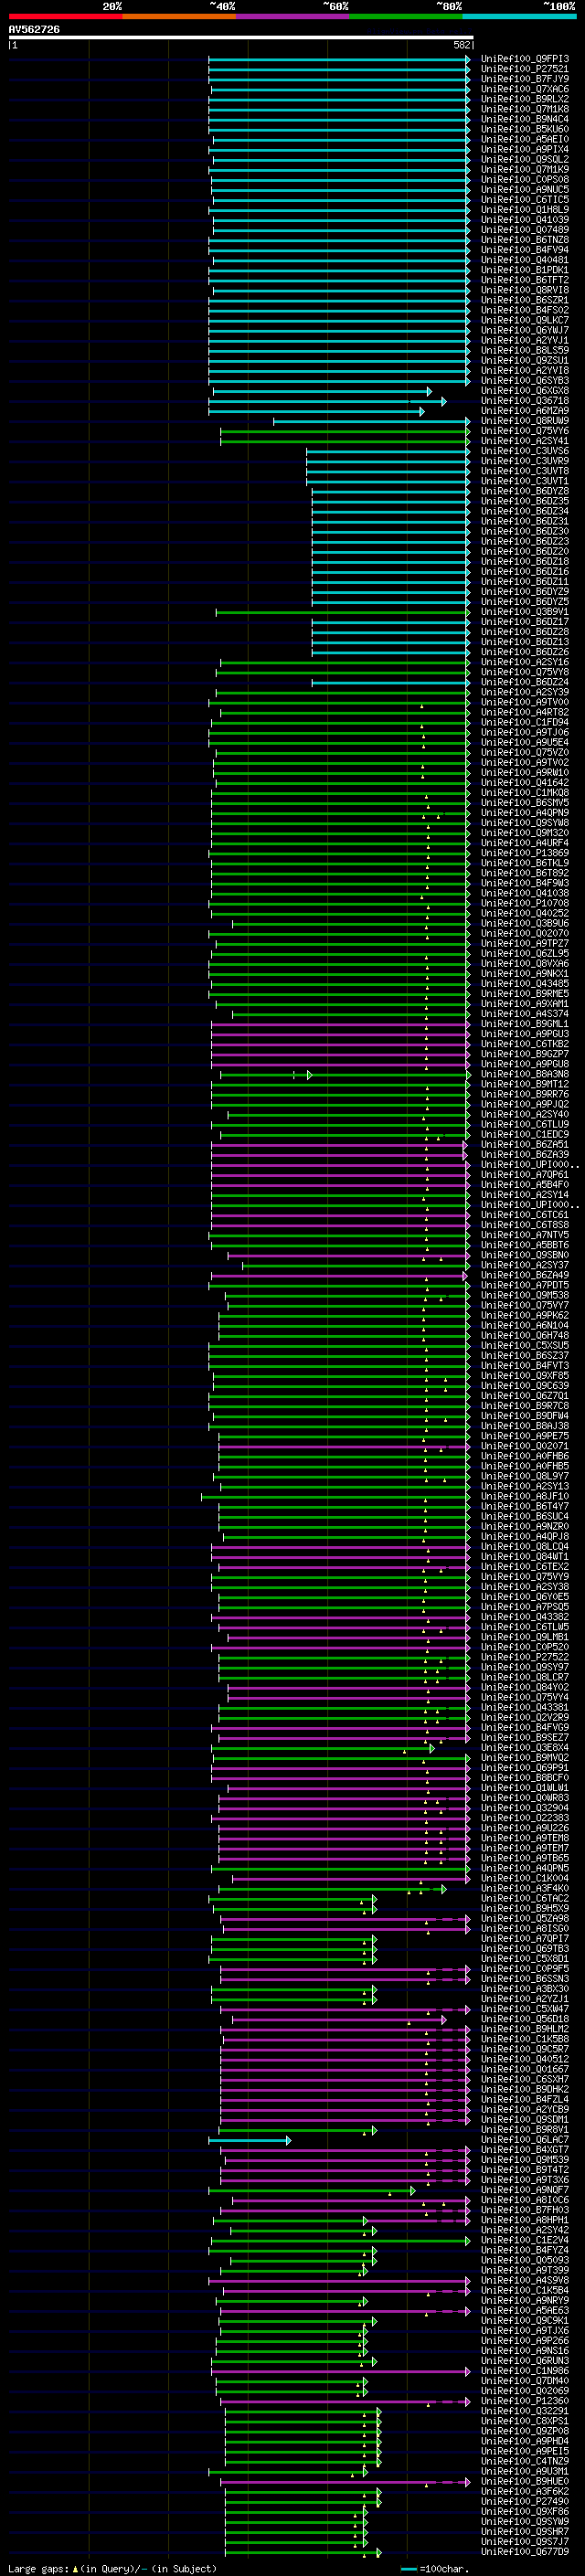Select label UniRef100_A2SY16
585x2576 pixels.
pos(524,662)
